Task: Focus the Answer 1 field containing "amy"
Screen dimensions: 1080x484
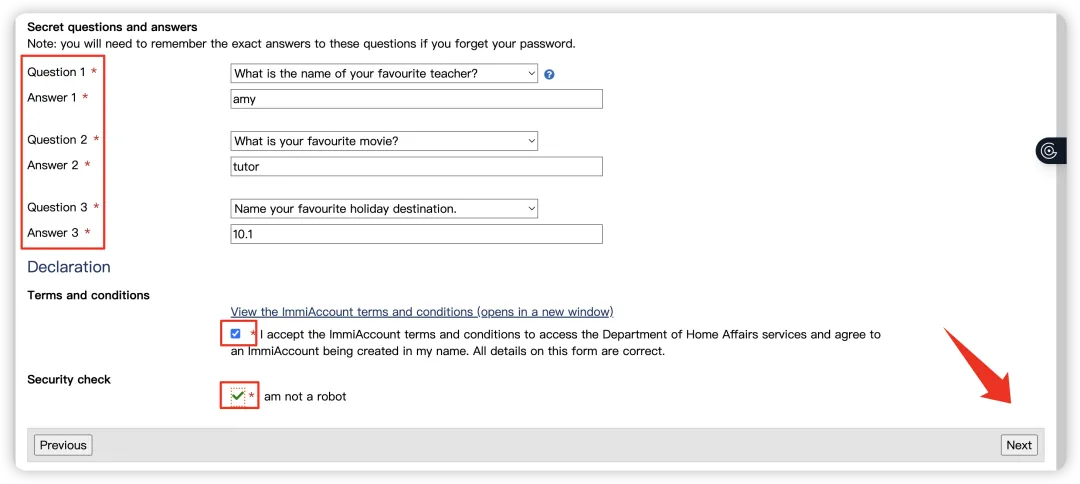Action: click(416, 99)
